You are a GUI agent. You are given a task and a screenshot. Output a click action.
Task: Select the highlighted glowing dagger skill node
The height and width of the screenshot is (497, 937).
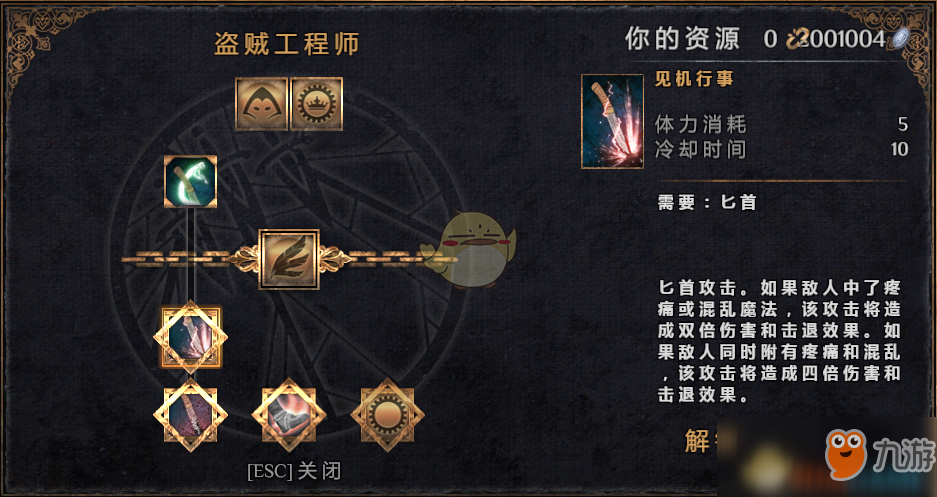tap(191, 338)
